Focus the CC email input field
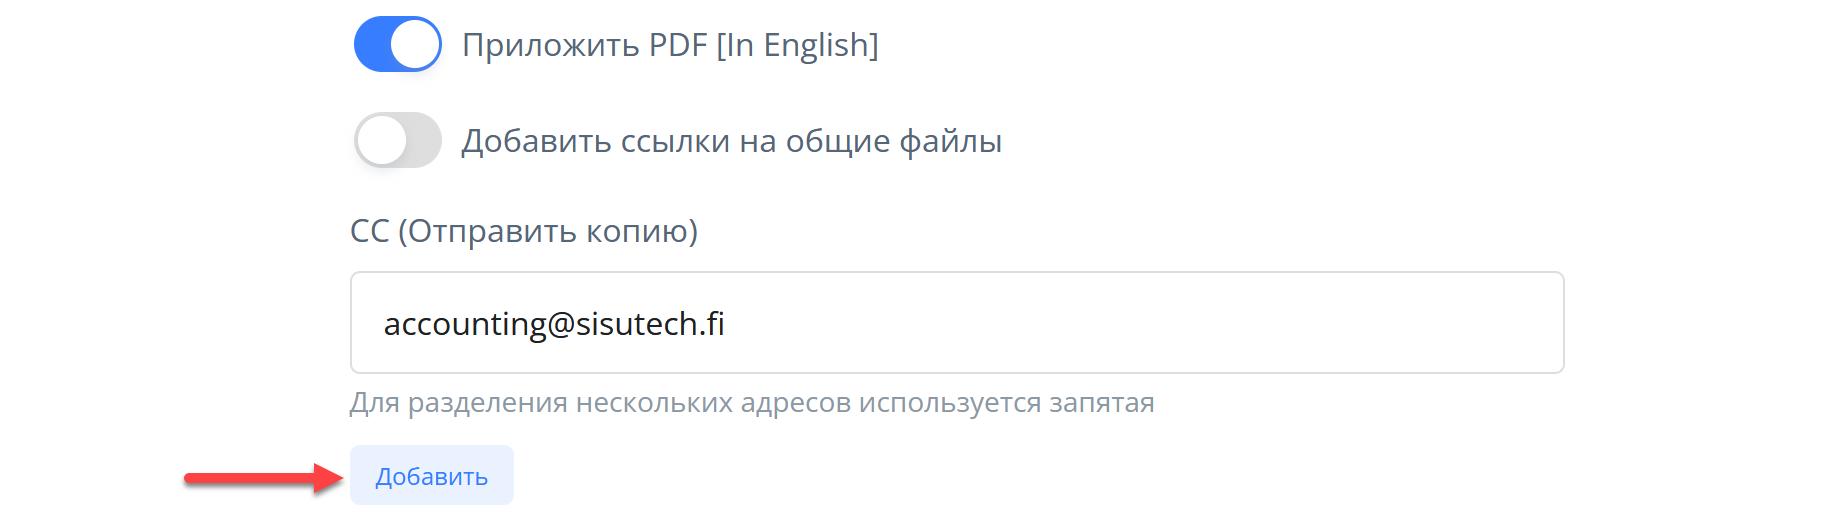Viewport: 1831px width, 532px height. 956,323
